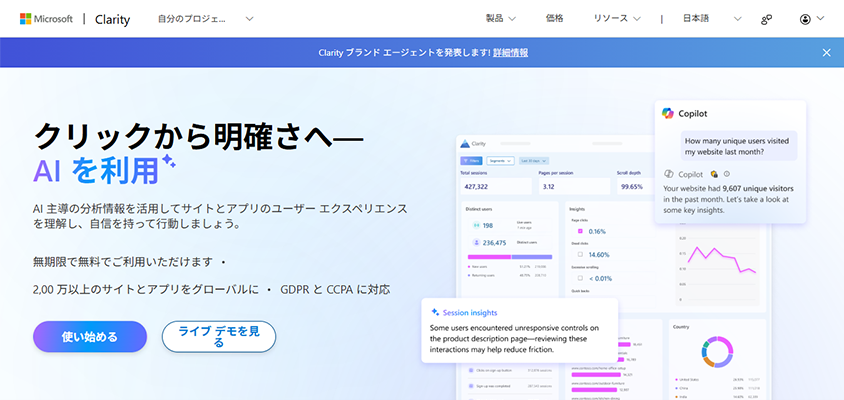Click the Session insights sparkle icon

click(x=435, y=312)
